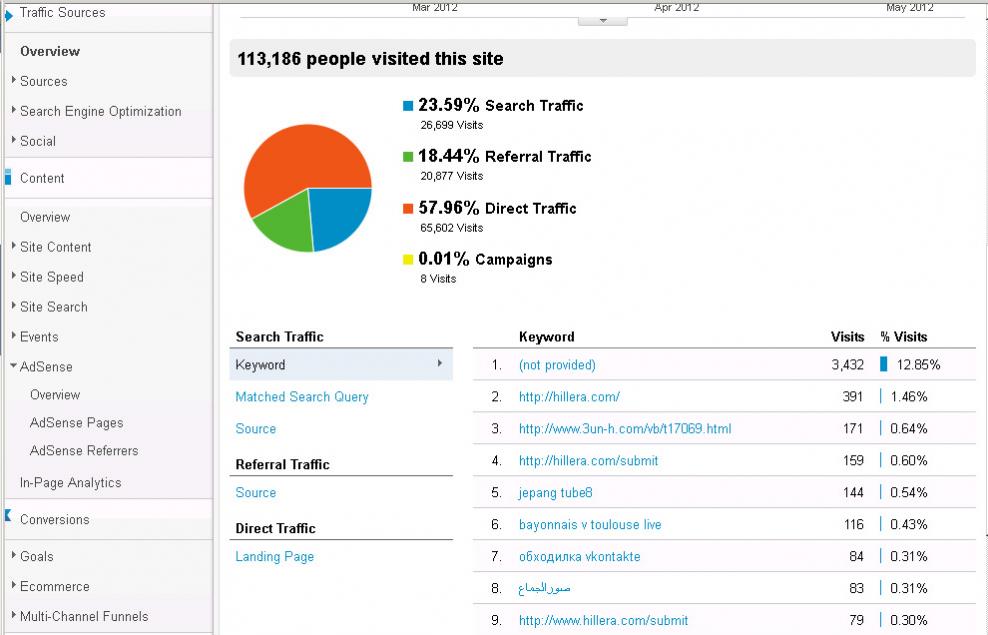Open the chart timeline dropdown handle

coord(603,19)
